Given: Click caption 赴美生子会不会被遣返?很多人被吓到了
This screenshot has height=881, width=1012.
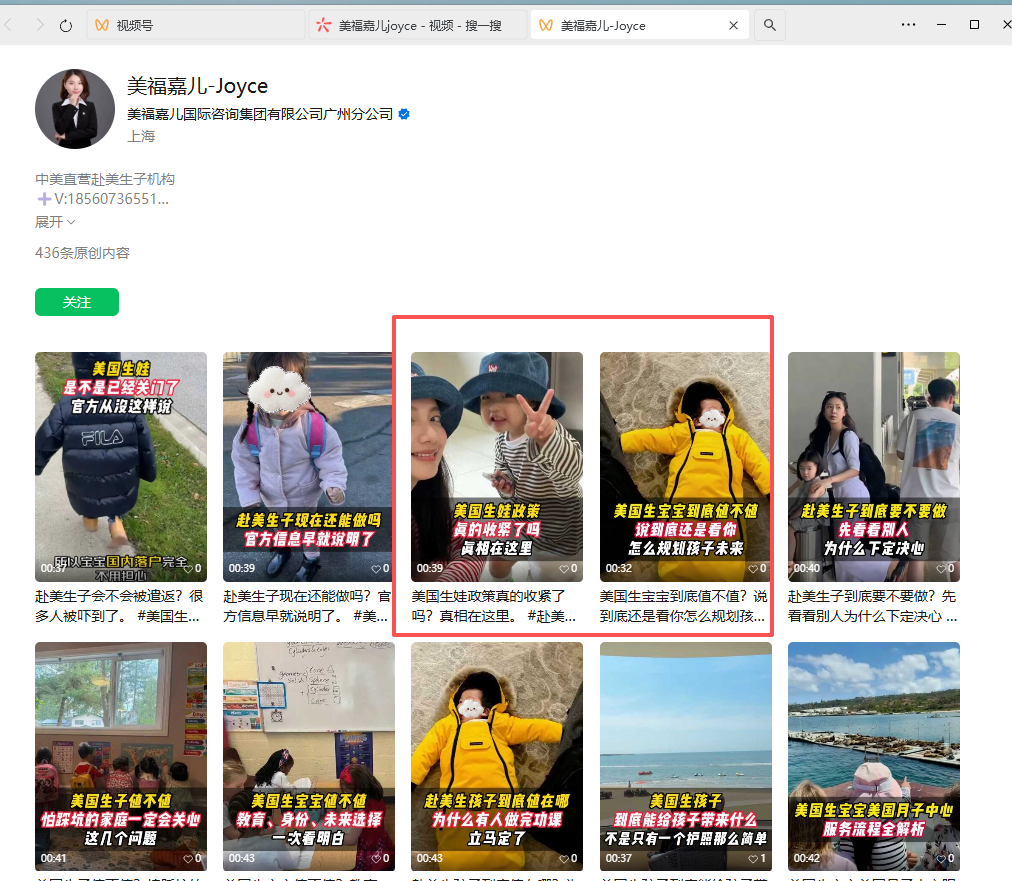Looking at the screenshot, I should coord(119,606).
